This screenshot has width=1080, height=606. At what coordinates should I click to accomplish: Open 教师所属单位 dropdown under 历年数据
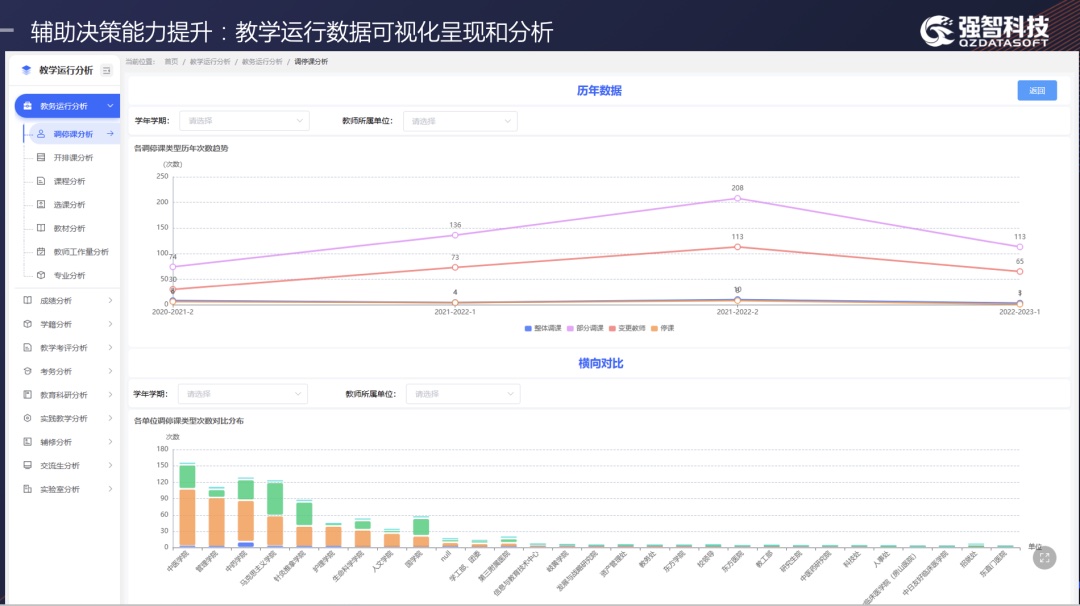click(460, 121)
